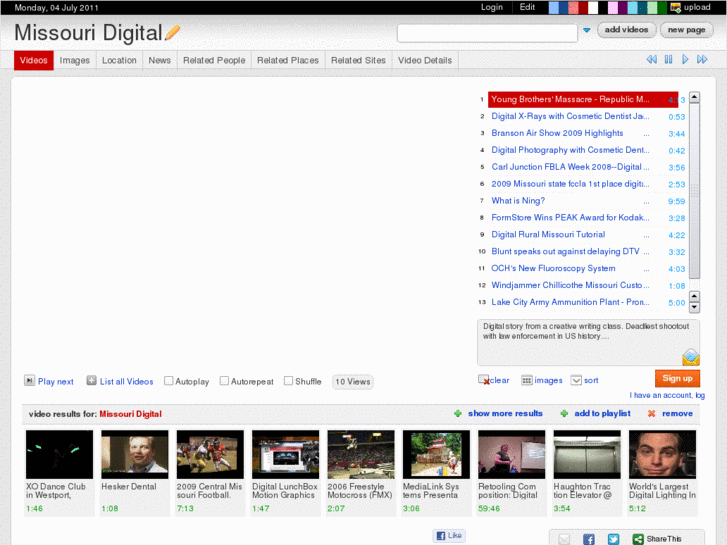The height and width of the screenshot is (545, 727).
Task: Select 'Young Brothers' Massacre' playlist entry
Action: pos(583,99)
